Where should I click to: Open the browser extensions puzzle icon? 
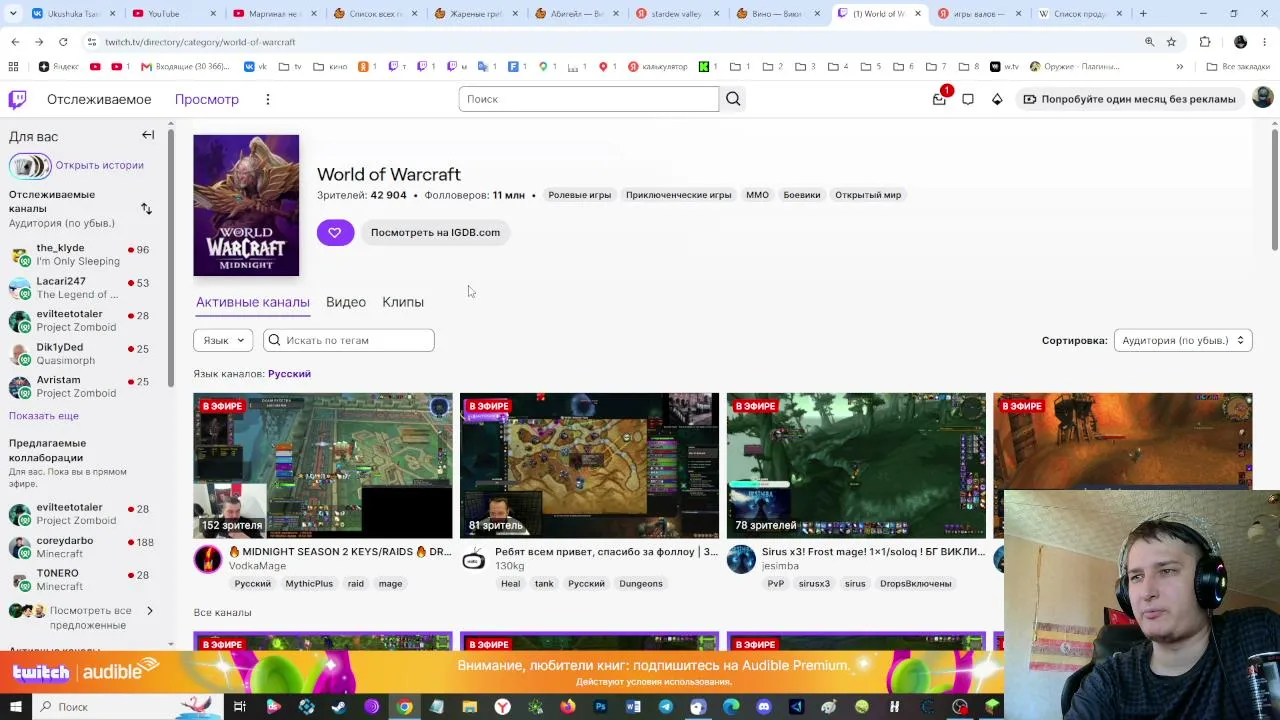point(1205,42)
